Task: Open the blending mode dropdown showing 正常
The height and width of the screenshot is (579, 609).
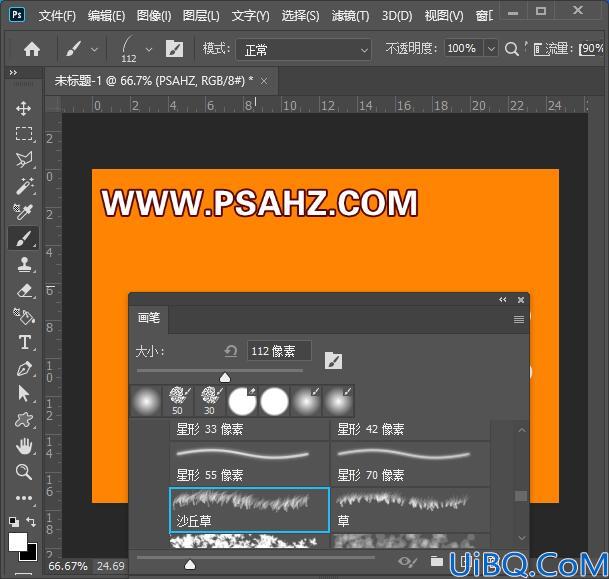Action: click(x=303, y=50)
